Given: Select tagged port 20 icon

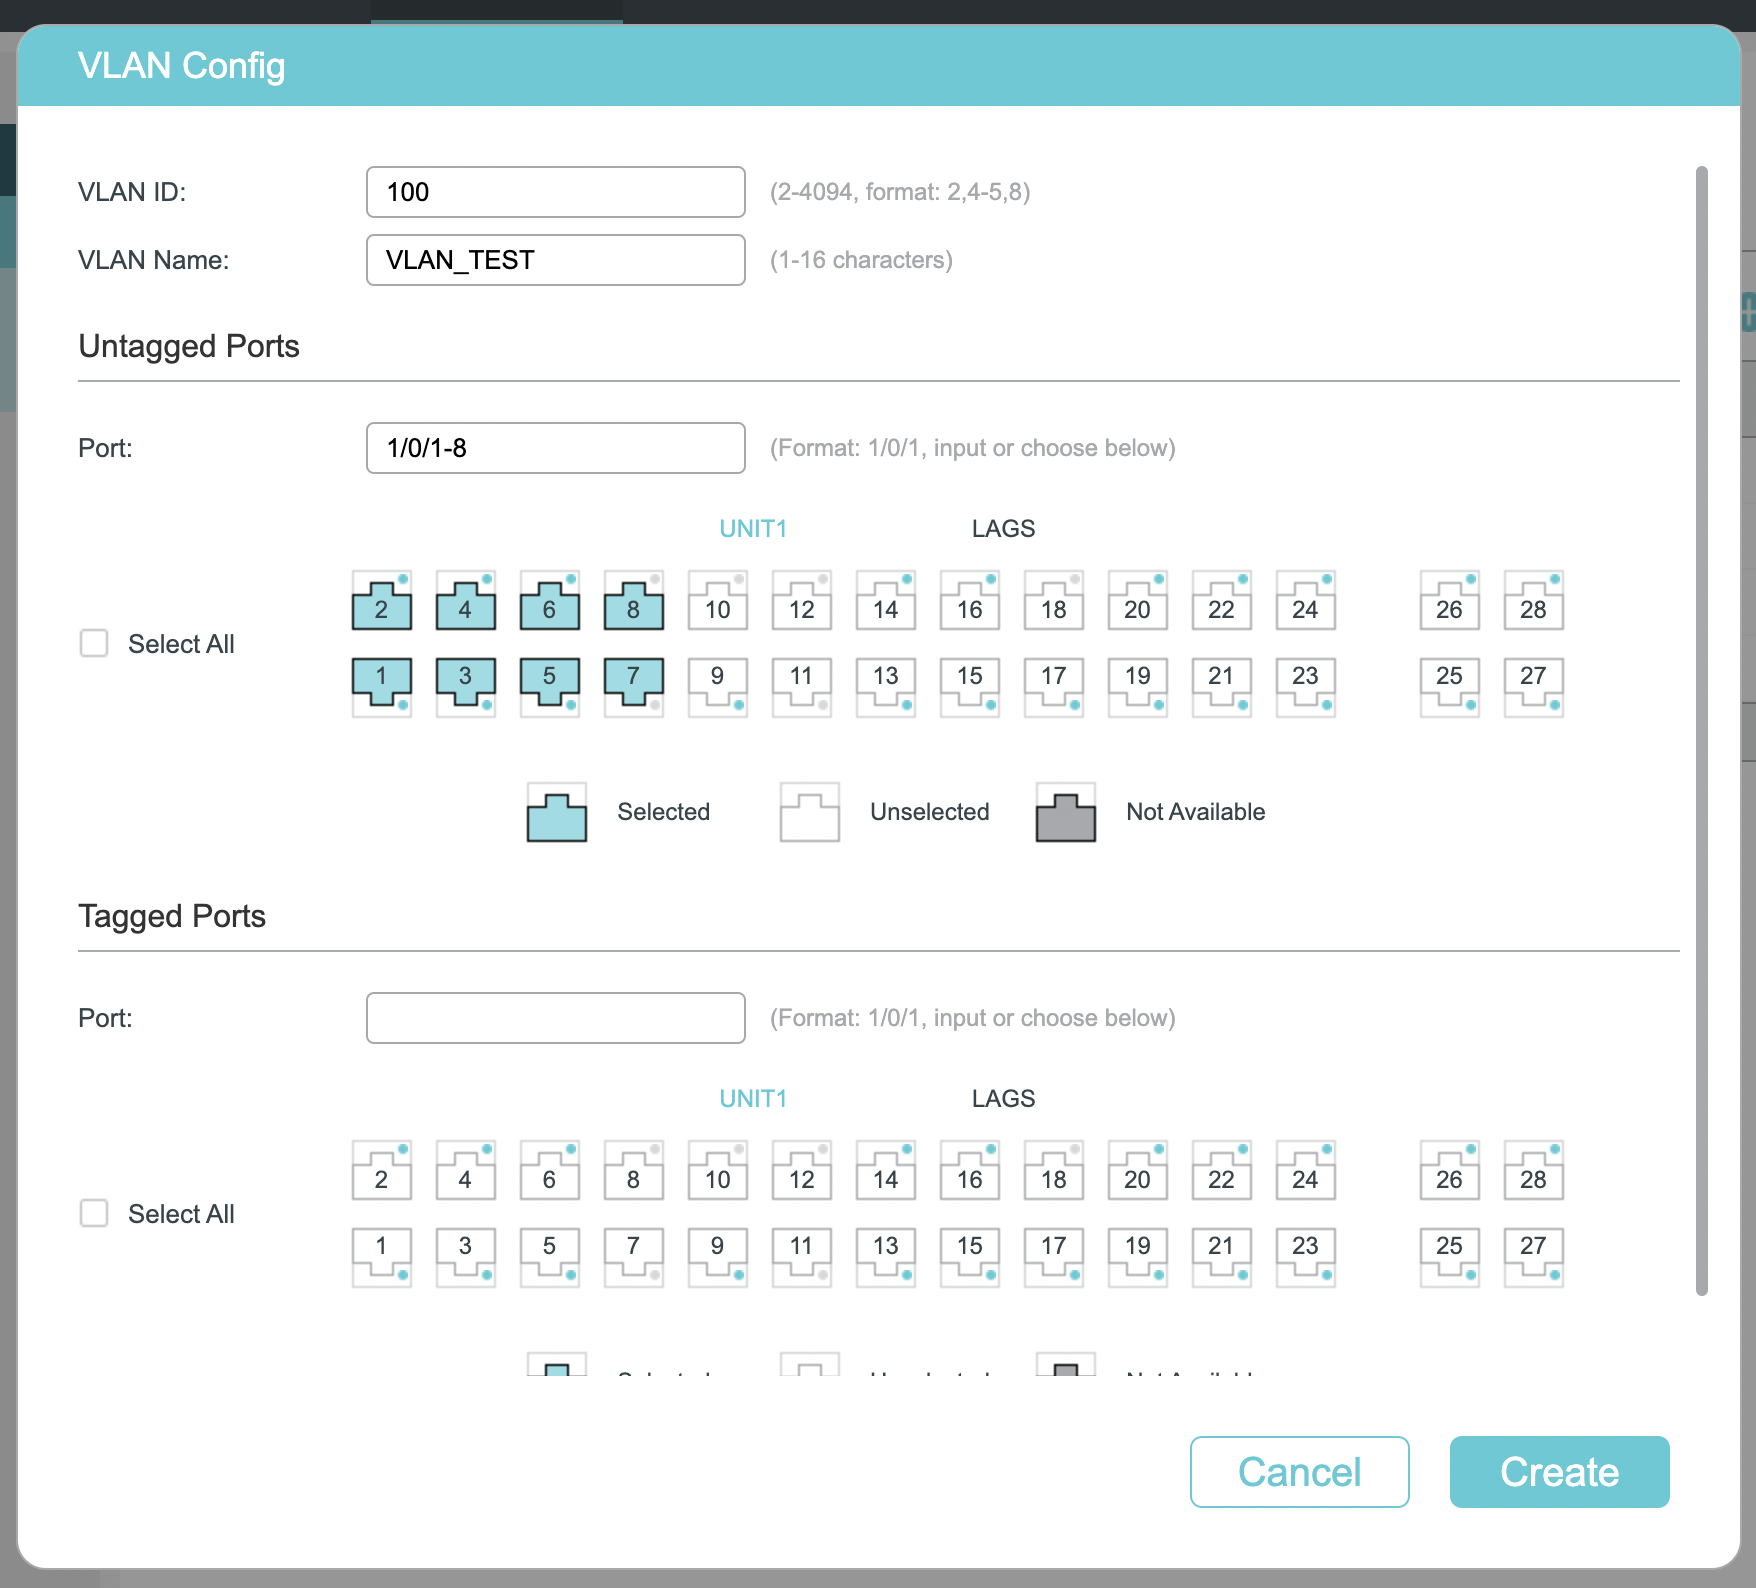Looking at the screenshot, I should tap(1138, 1171).
